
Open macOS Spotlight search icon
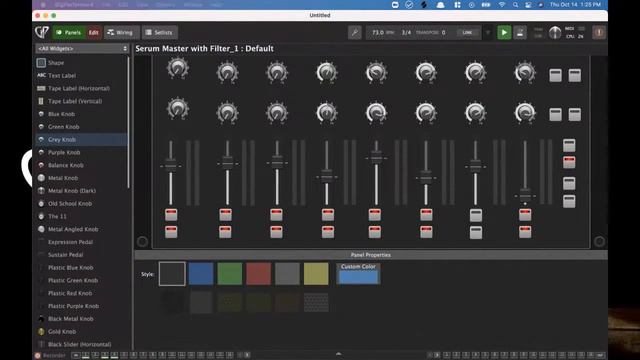(x=515, y=5)
